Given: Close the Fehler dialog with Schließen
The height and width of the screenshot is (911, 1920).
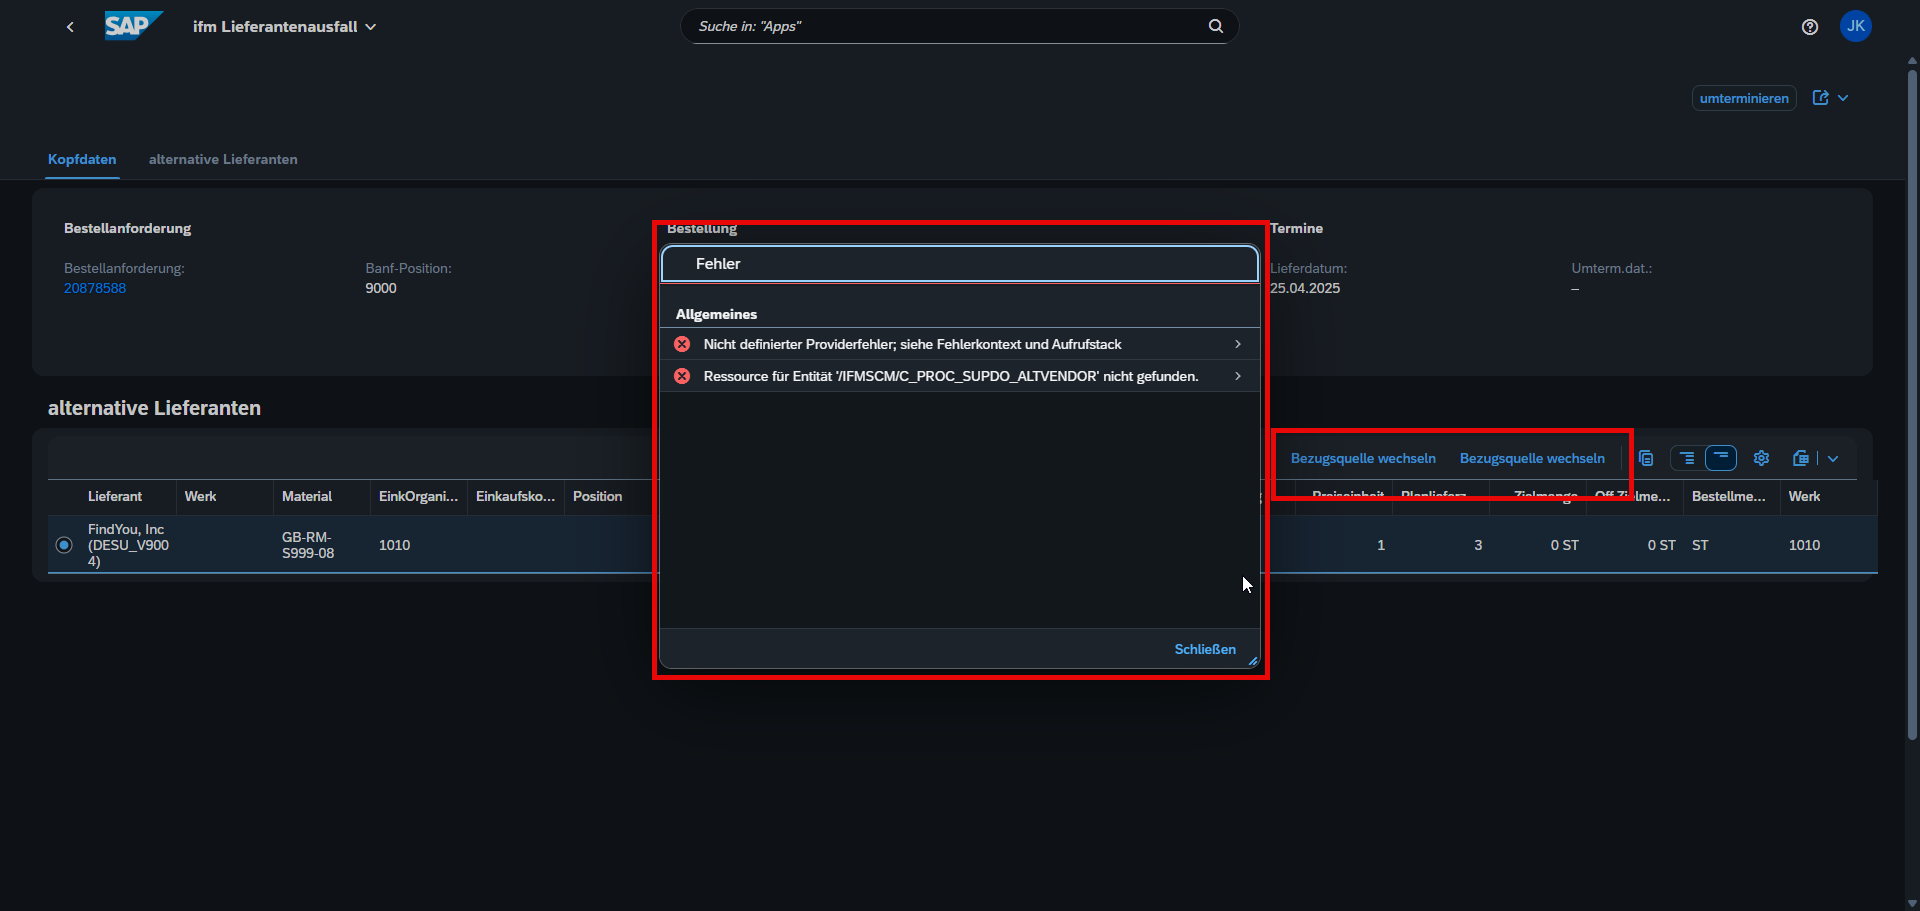Looking at the screenshot, I should tap(1204, 649).
